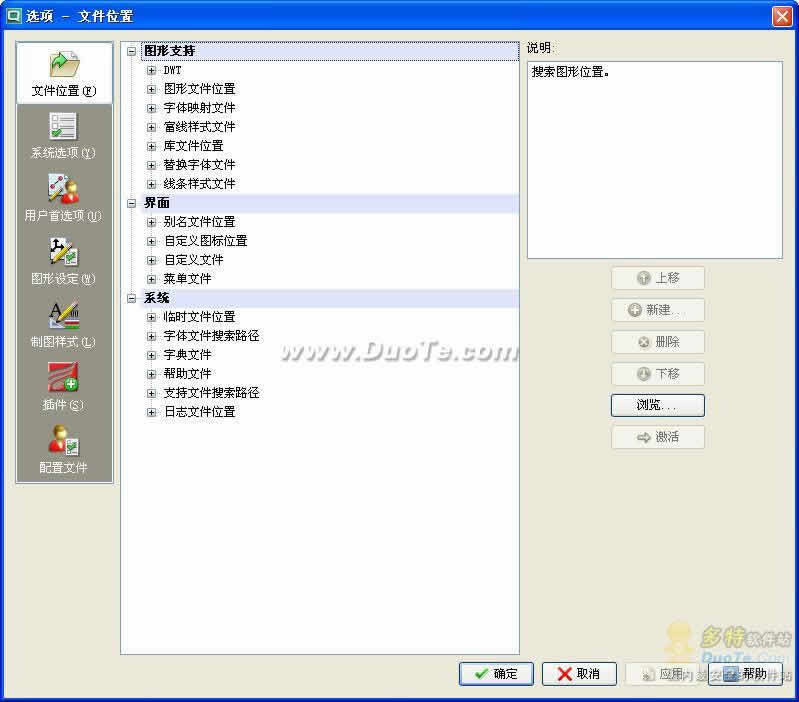Image resolution: width=799 pixels, height=702 pixels.
Task: Go to 图形设定 (W) page
Action: coord(63,262)
